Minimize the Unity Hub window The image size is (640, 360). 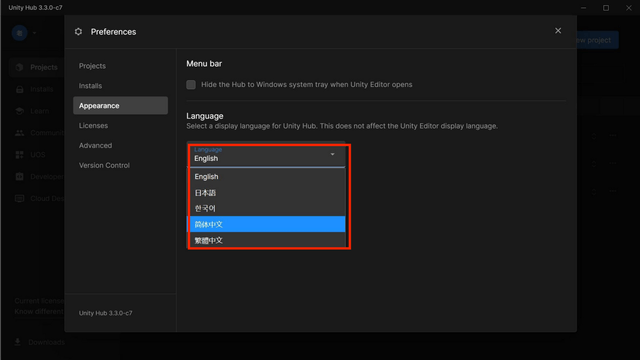pos(584,8)
